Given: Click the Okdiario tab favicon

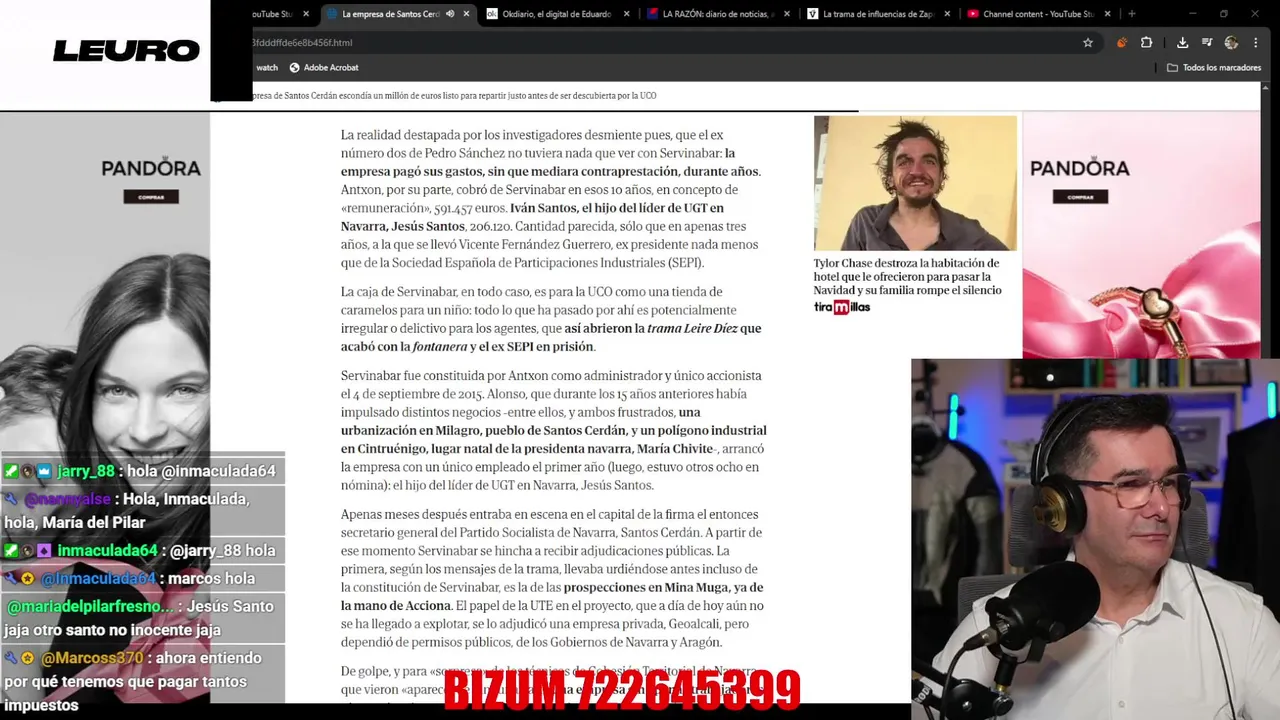Looking at the screenshot, I should pos(492,14).
